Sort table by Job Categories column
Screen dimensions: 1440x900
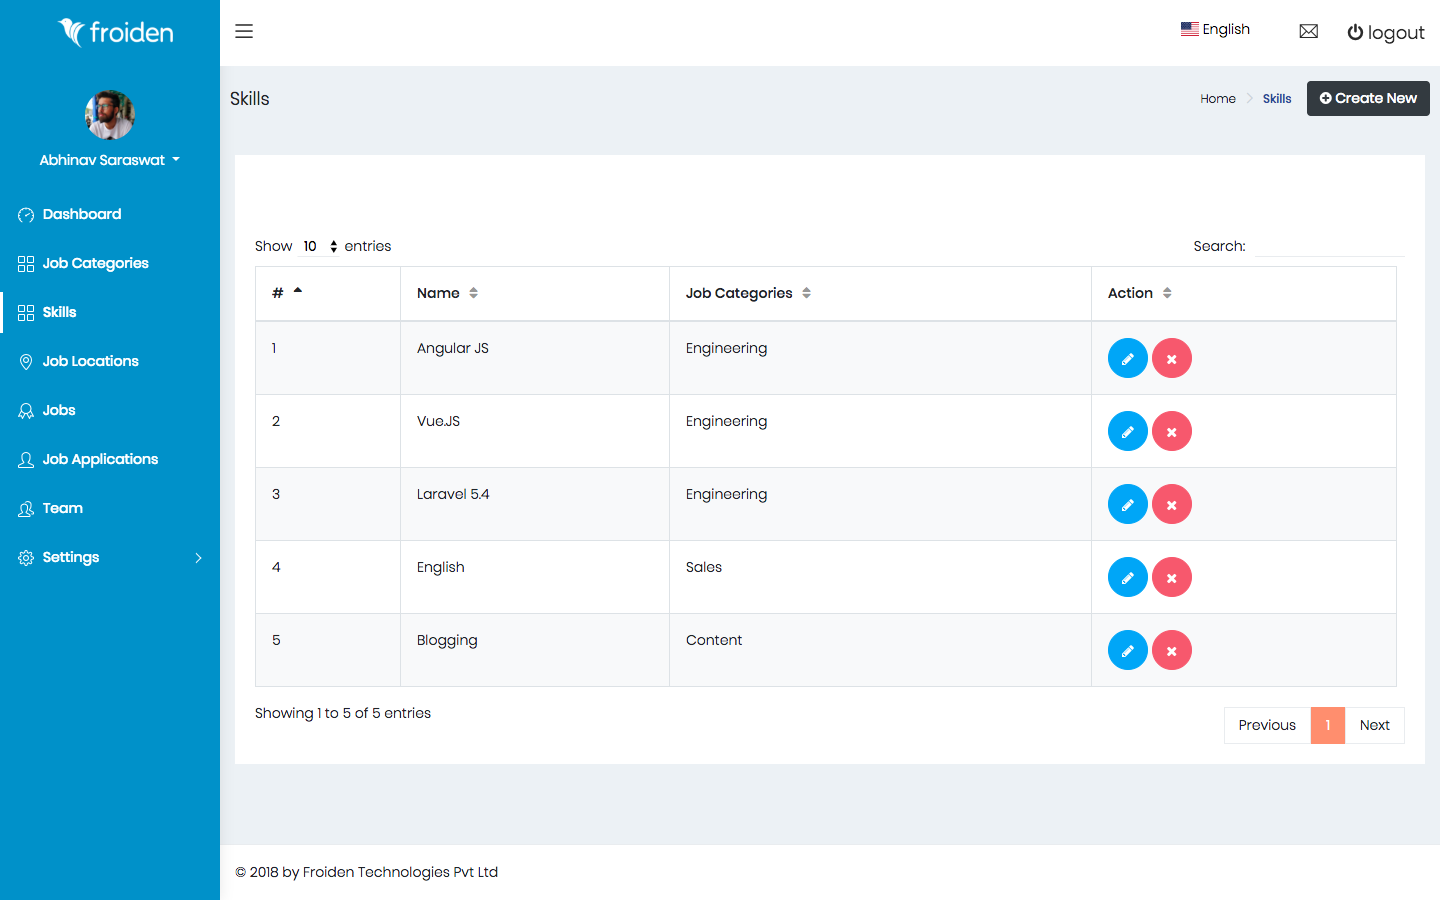(x=747, y=293)
